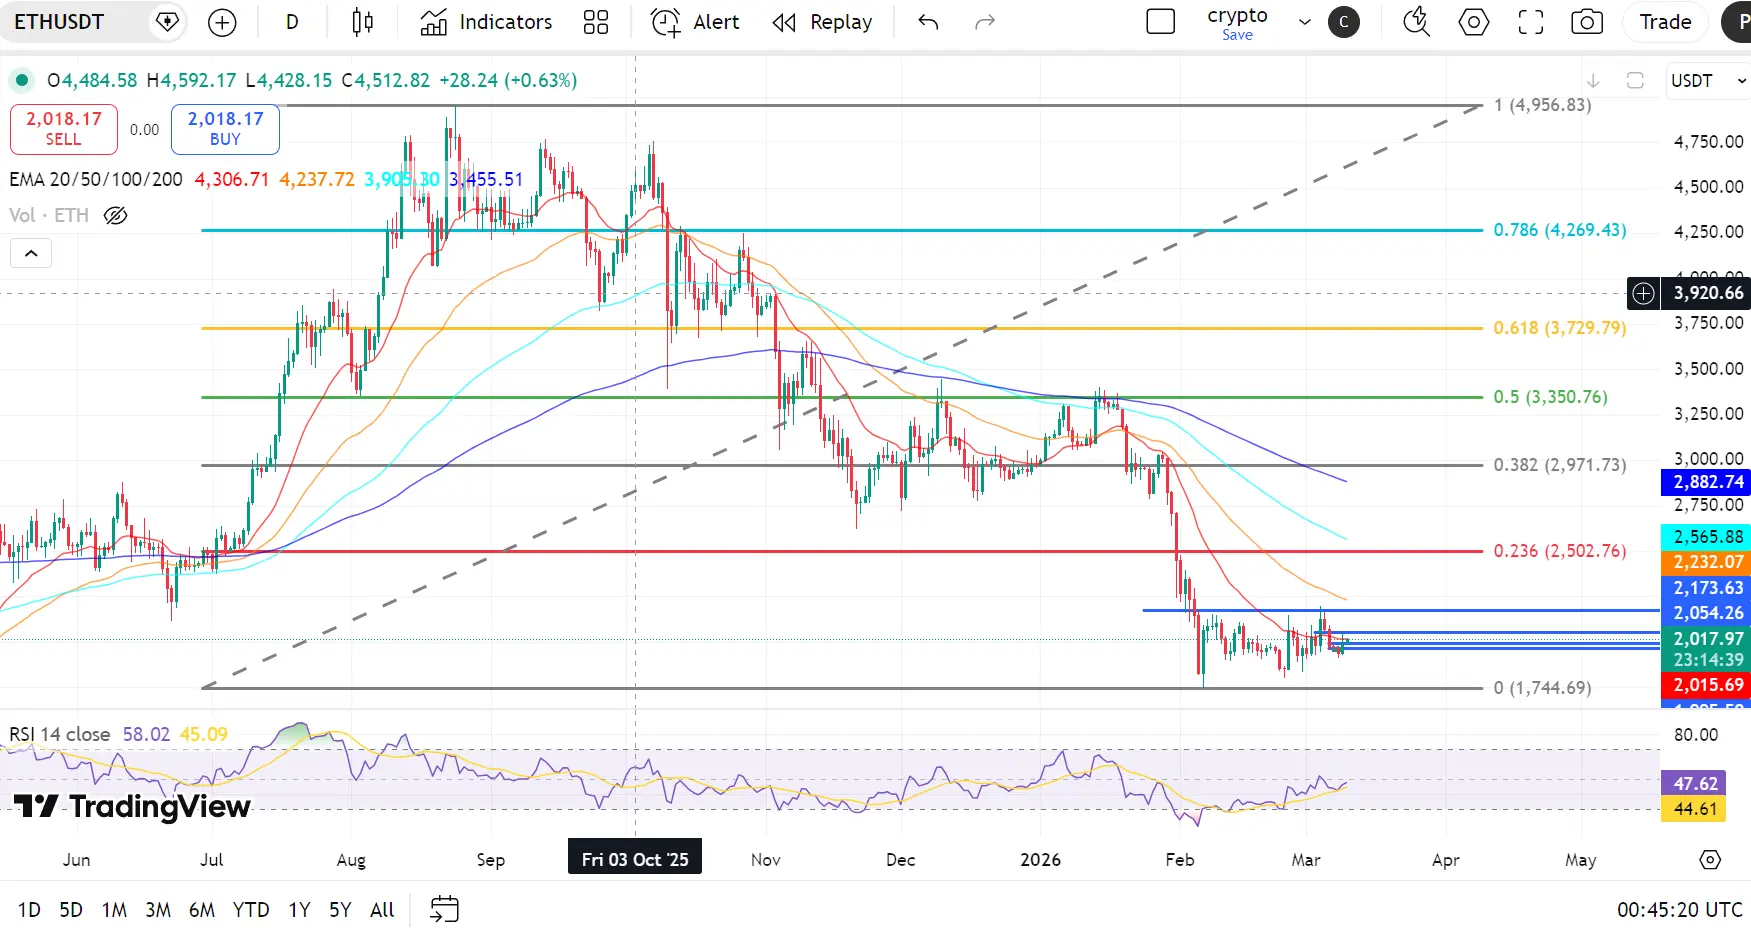Create a new Alert
The width and height of the screenshot is (1751, 934).
click(x=695, y=22)
